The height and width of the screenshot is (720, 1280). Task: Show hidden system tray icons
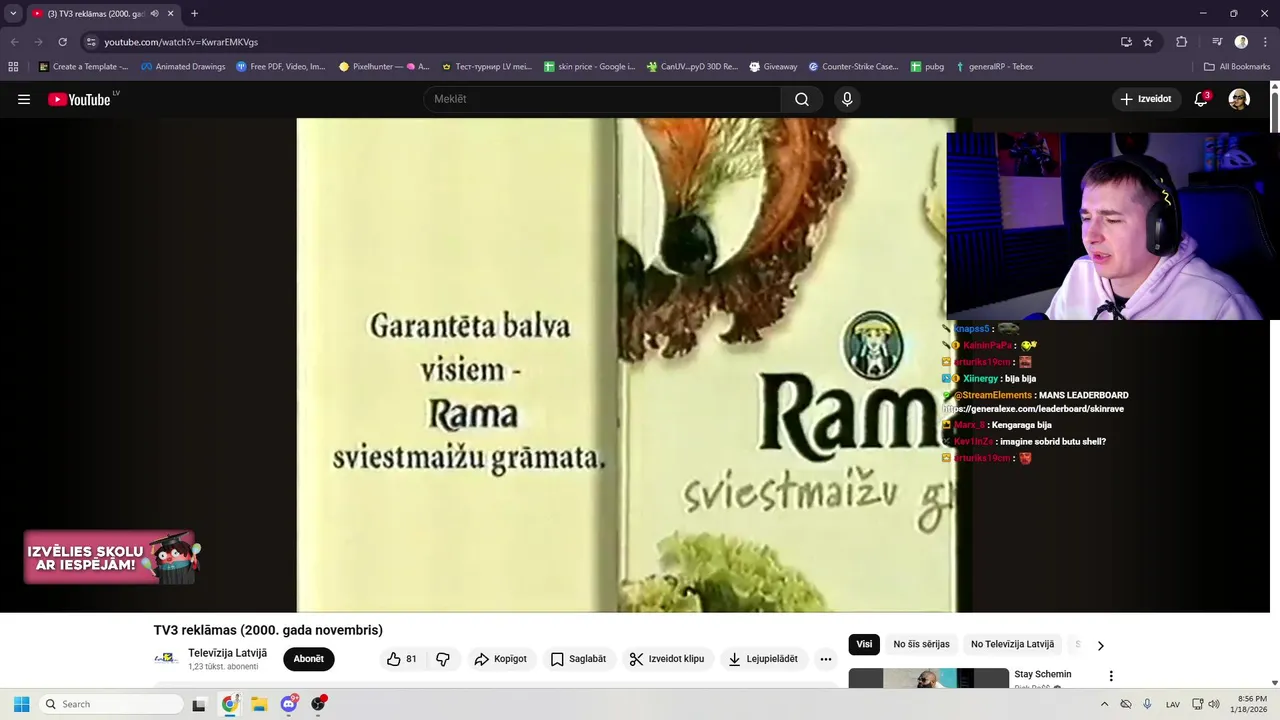click(1103, 704)
